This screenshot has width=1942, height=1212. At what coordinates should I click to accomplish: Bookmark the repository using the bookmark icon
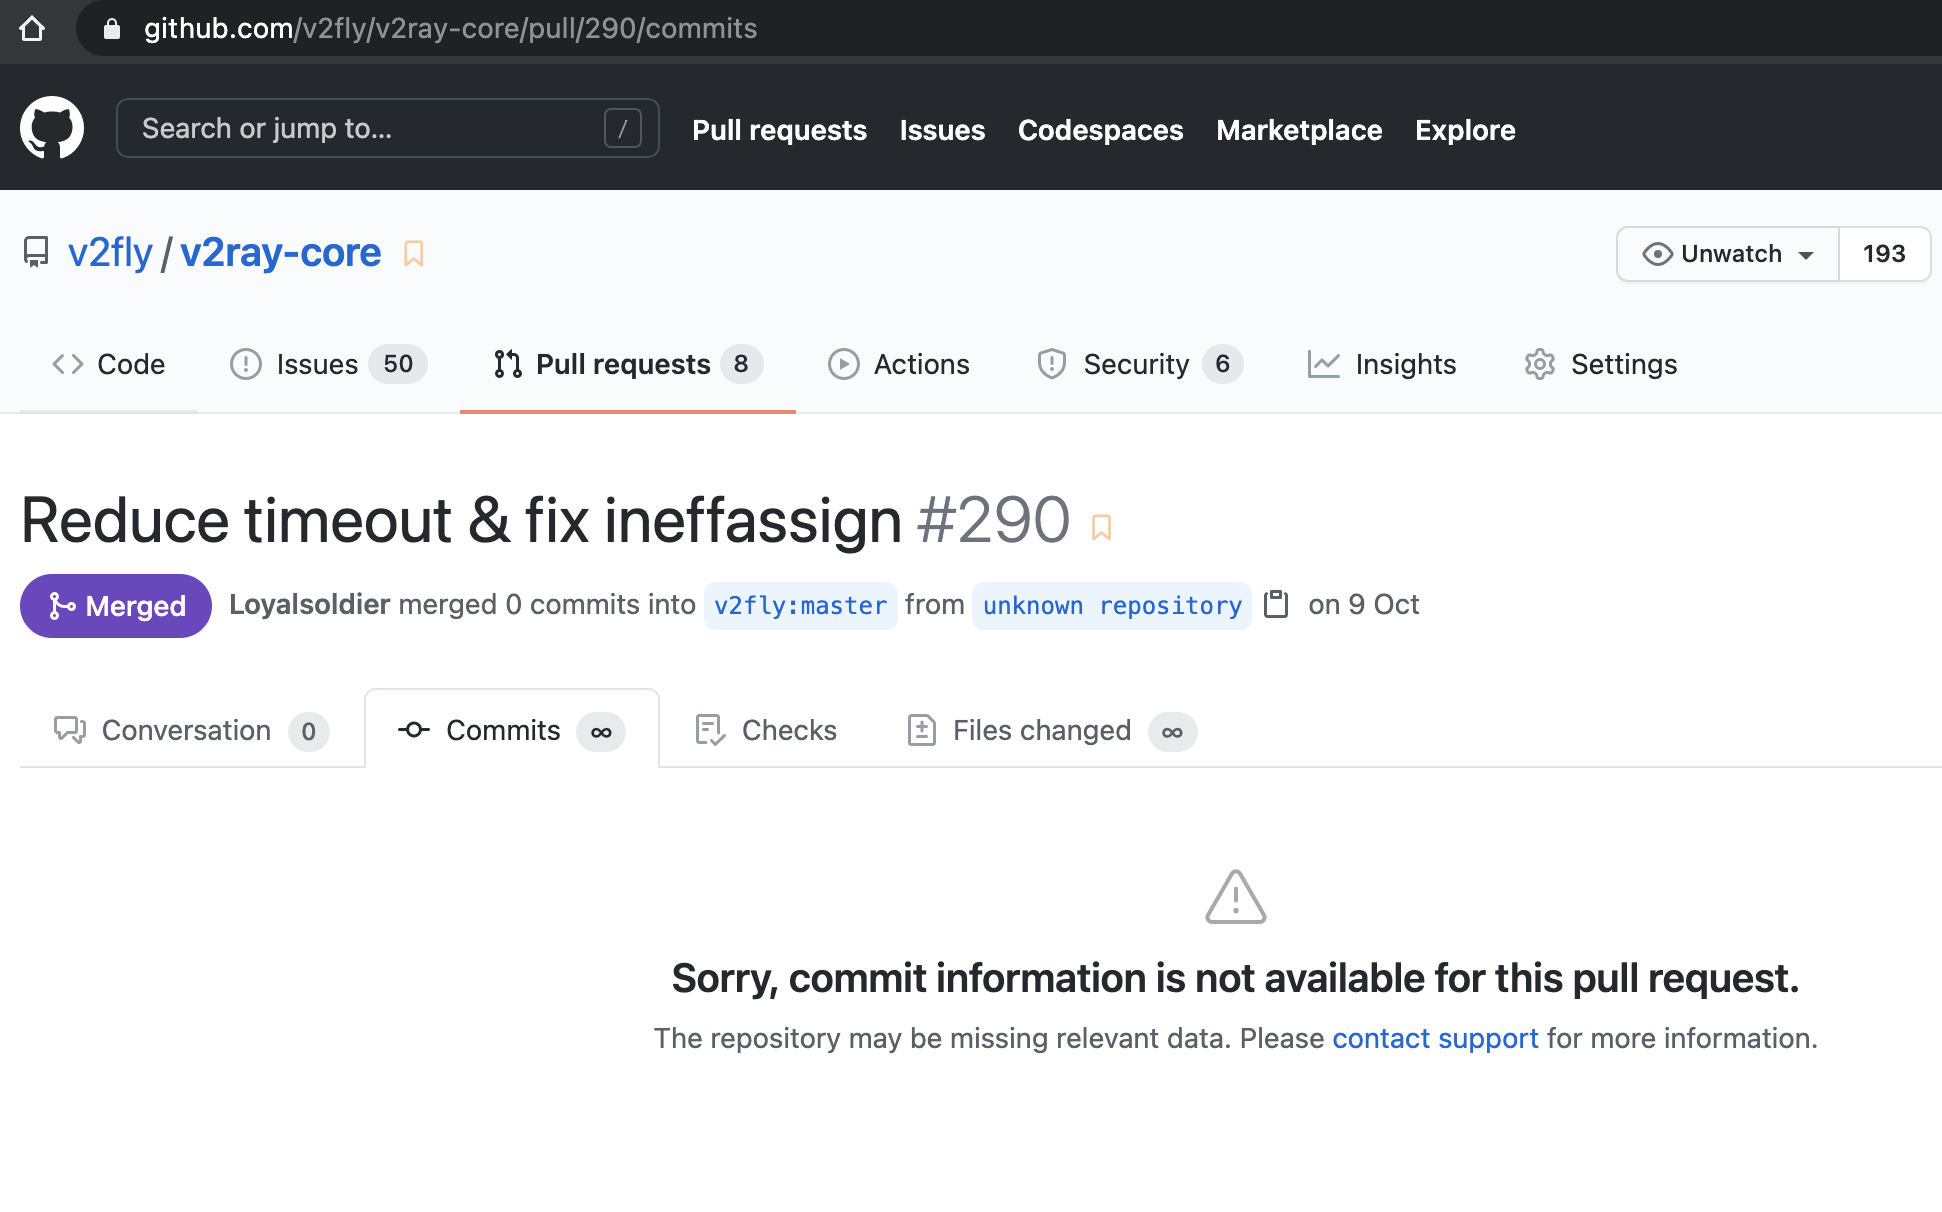click(x=414, y=254)
